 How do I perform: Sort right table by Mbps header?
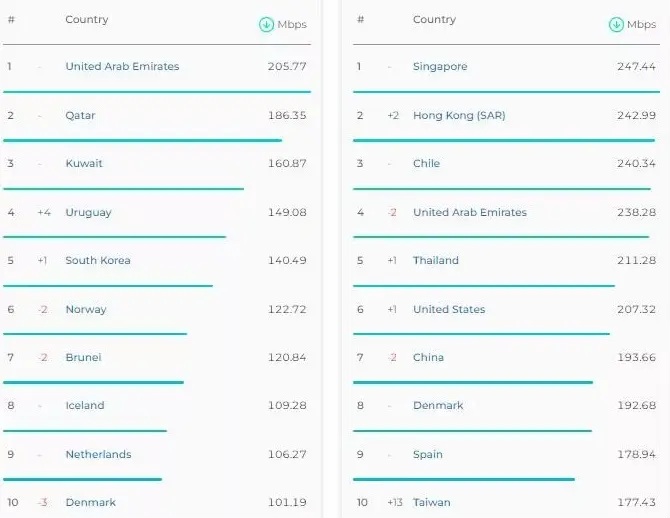point(641,25)
